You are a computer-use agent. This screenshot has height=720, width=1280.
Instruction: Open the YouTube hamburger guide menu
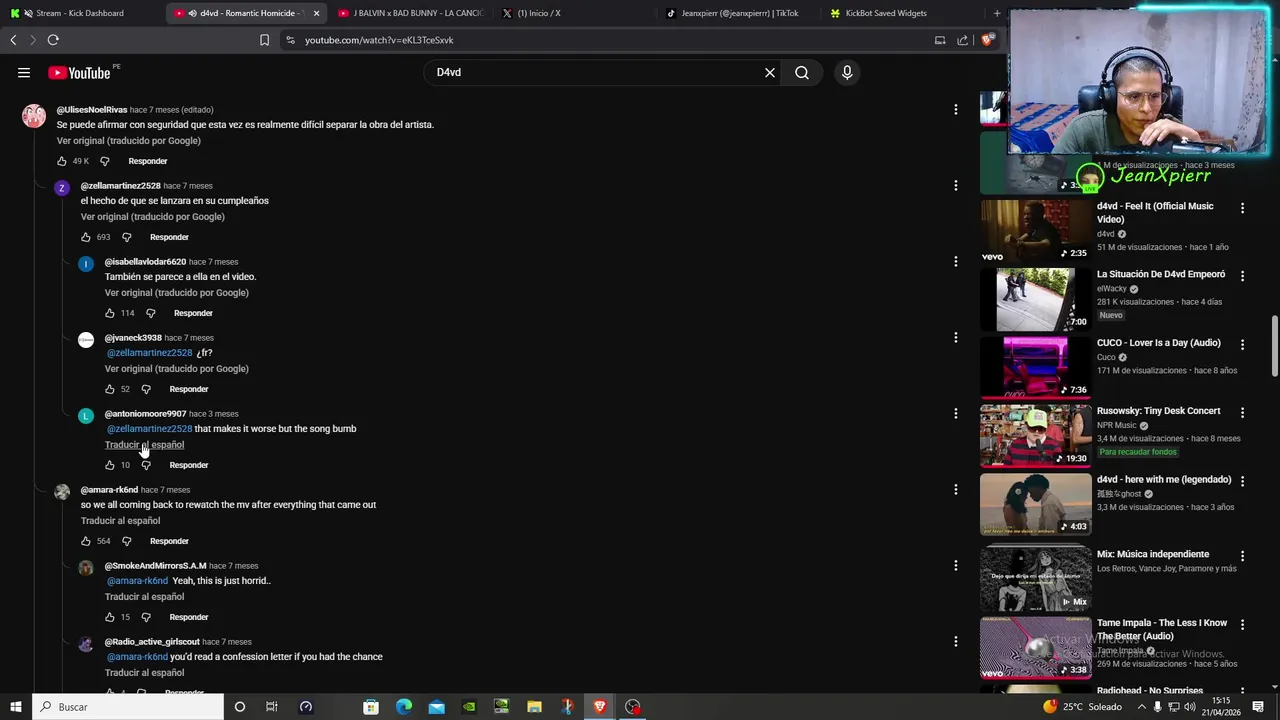click(x=24, y=72)
